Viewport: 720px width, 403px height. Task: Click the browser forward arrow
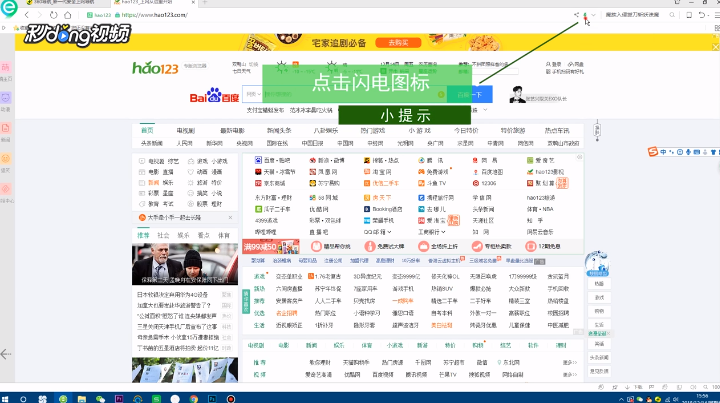tap(39, 15)
